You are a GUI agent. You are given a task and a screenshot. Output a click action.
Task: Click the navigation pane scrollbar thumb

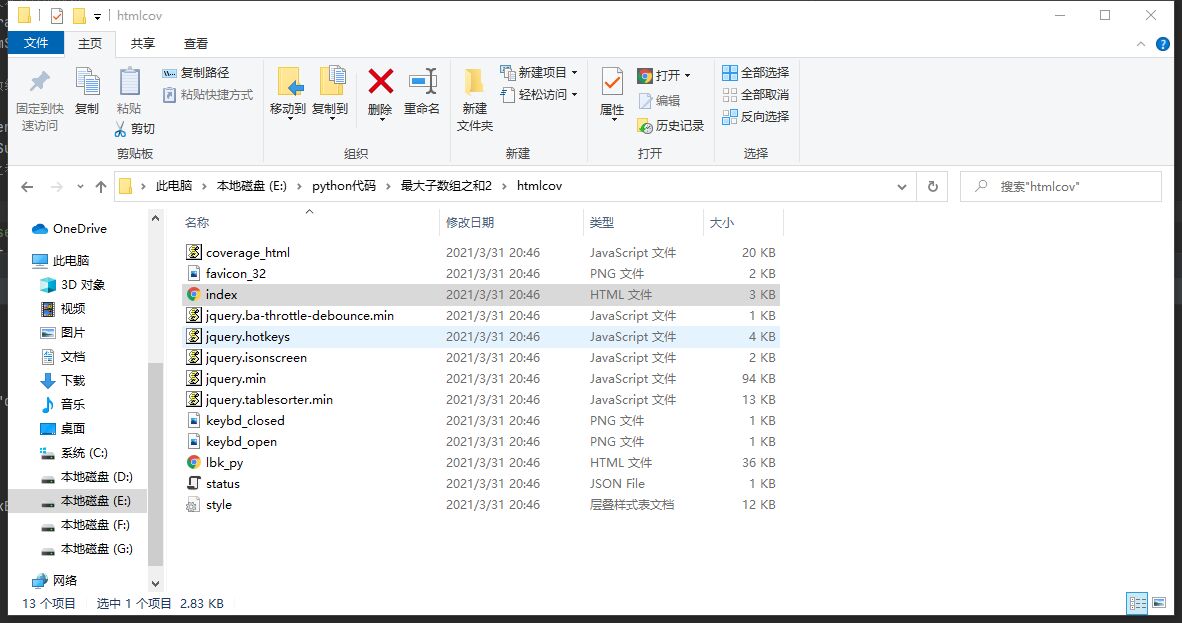point(155,464)
